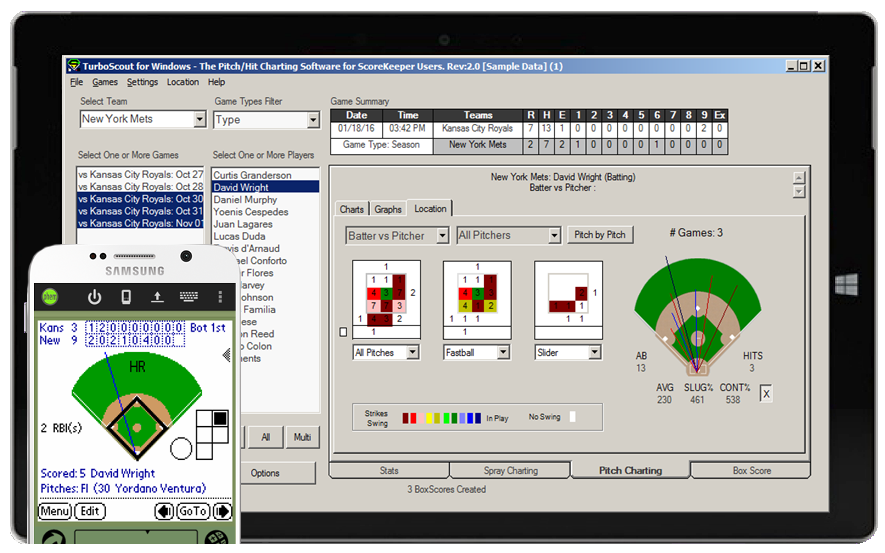The height and width of the screenshot is (553, 885).
Task: Select game vs Kansas City Royals: Oct 28
Action: click(140, 187)
